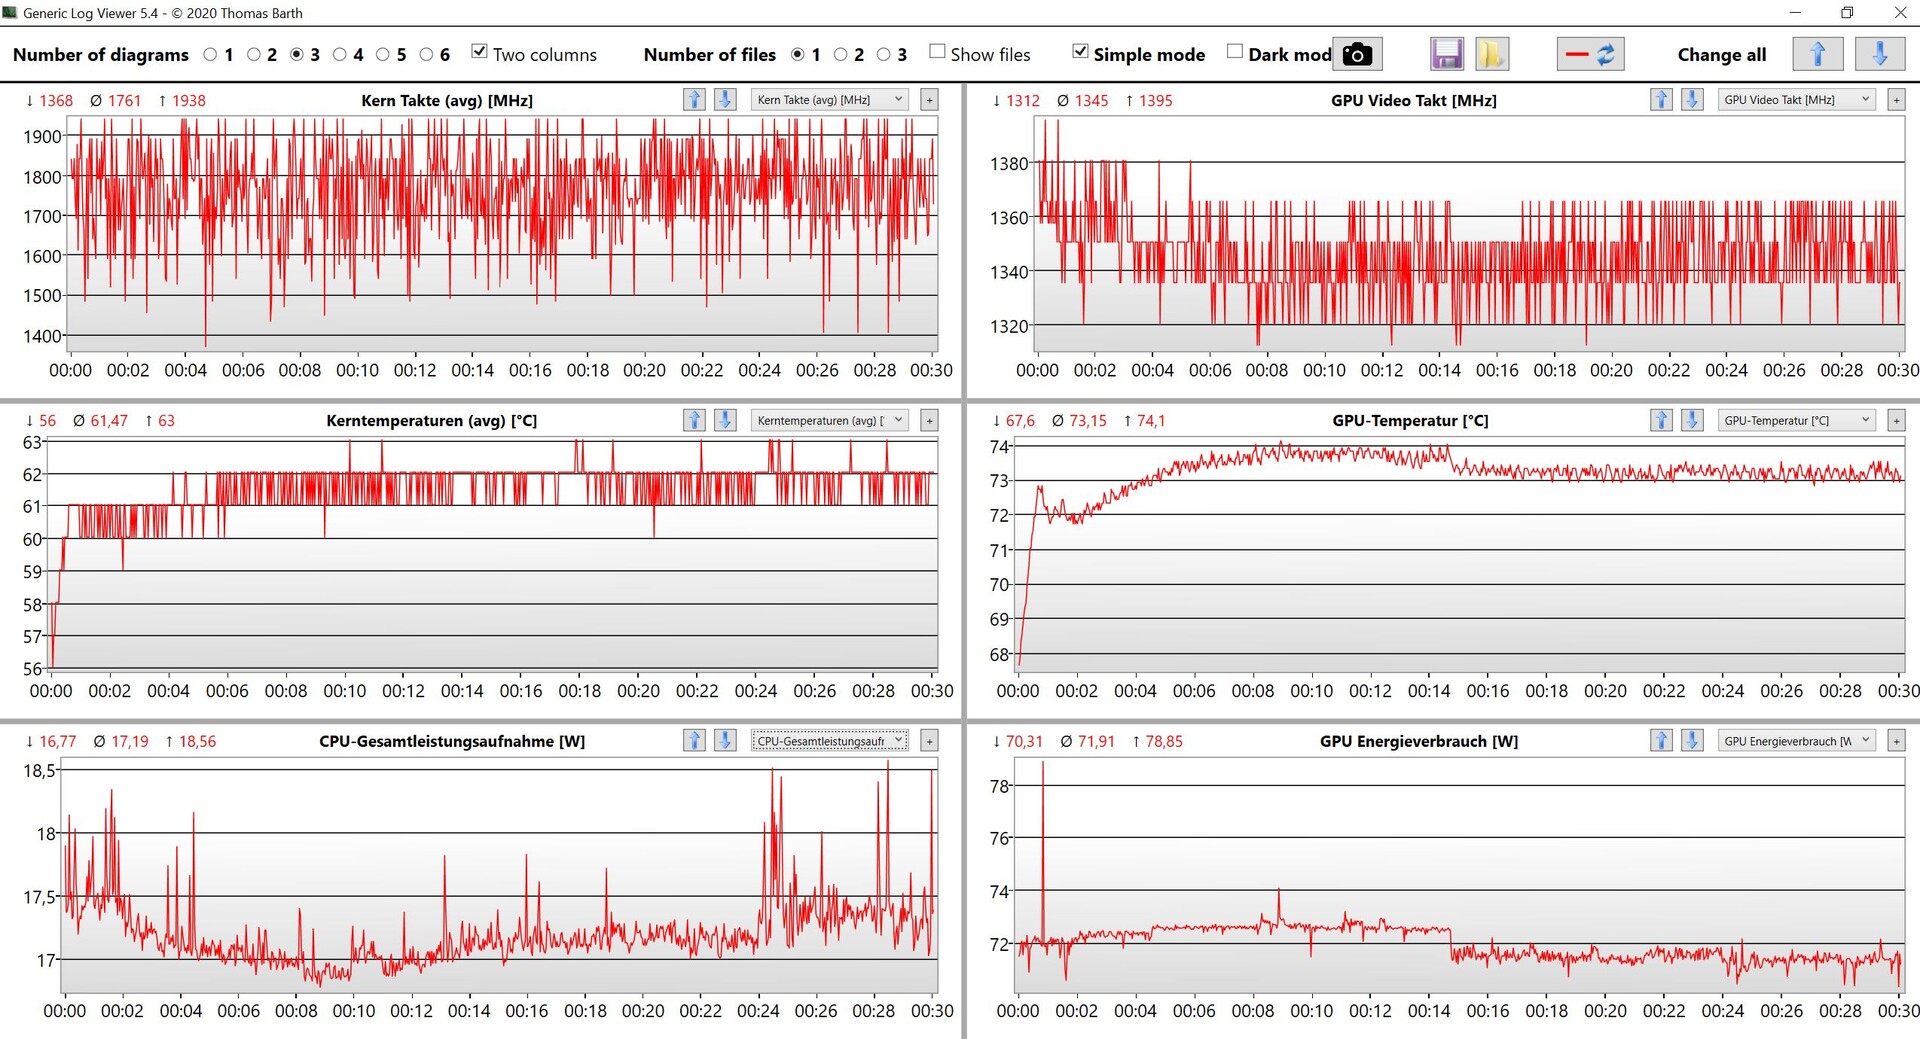Open log file with the folder icon
This screenshot has width=1920, height=1039.
tap(1490, 54)
